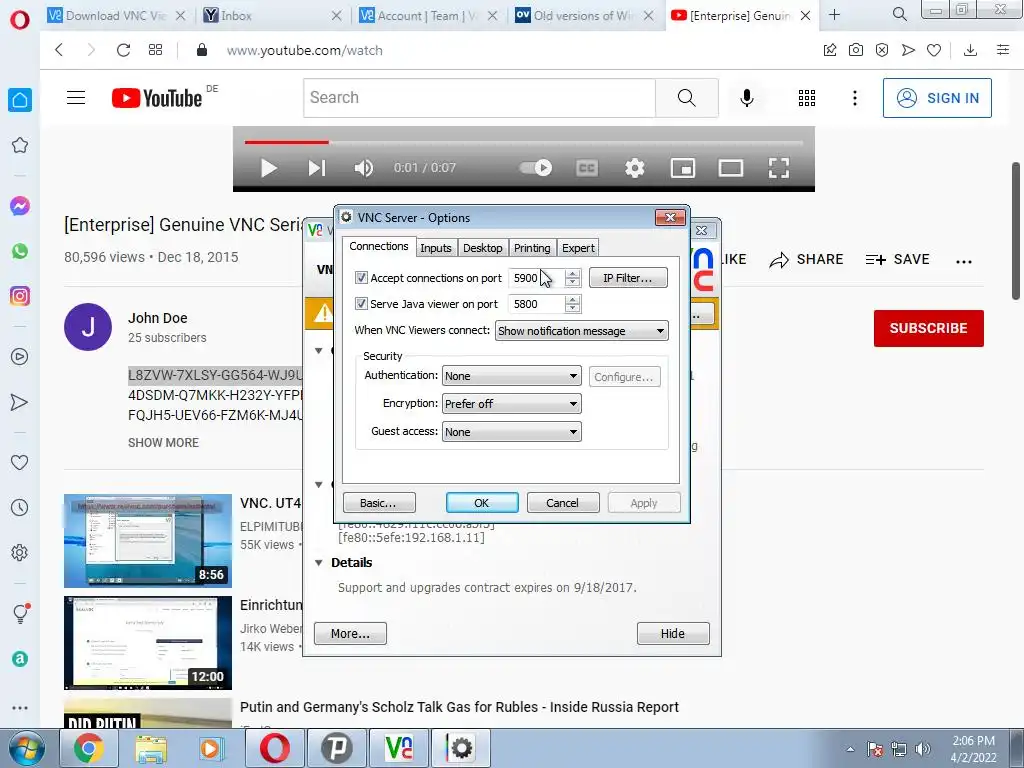Click IP Filter button

(x=628, y=278)
